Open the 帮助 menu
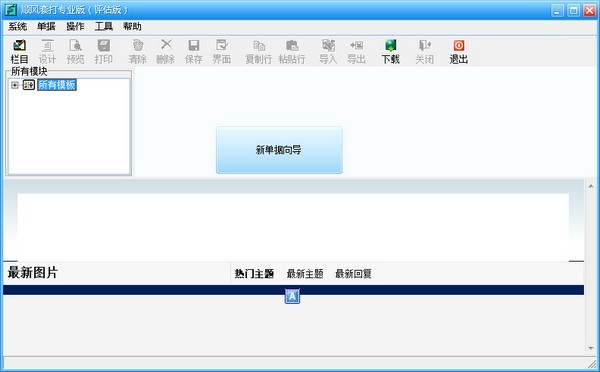Screen dimensions: 600x372 pos(132,26)
